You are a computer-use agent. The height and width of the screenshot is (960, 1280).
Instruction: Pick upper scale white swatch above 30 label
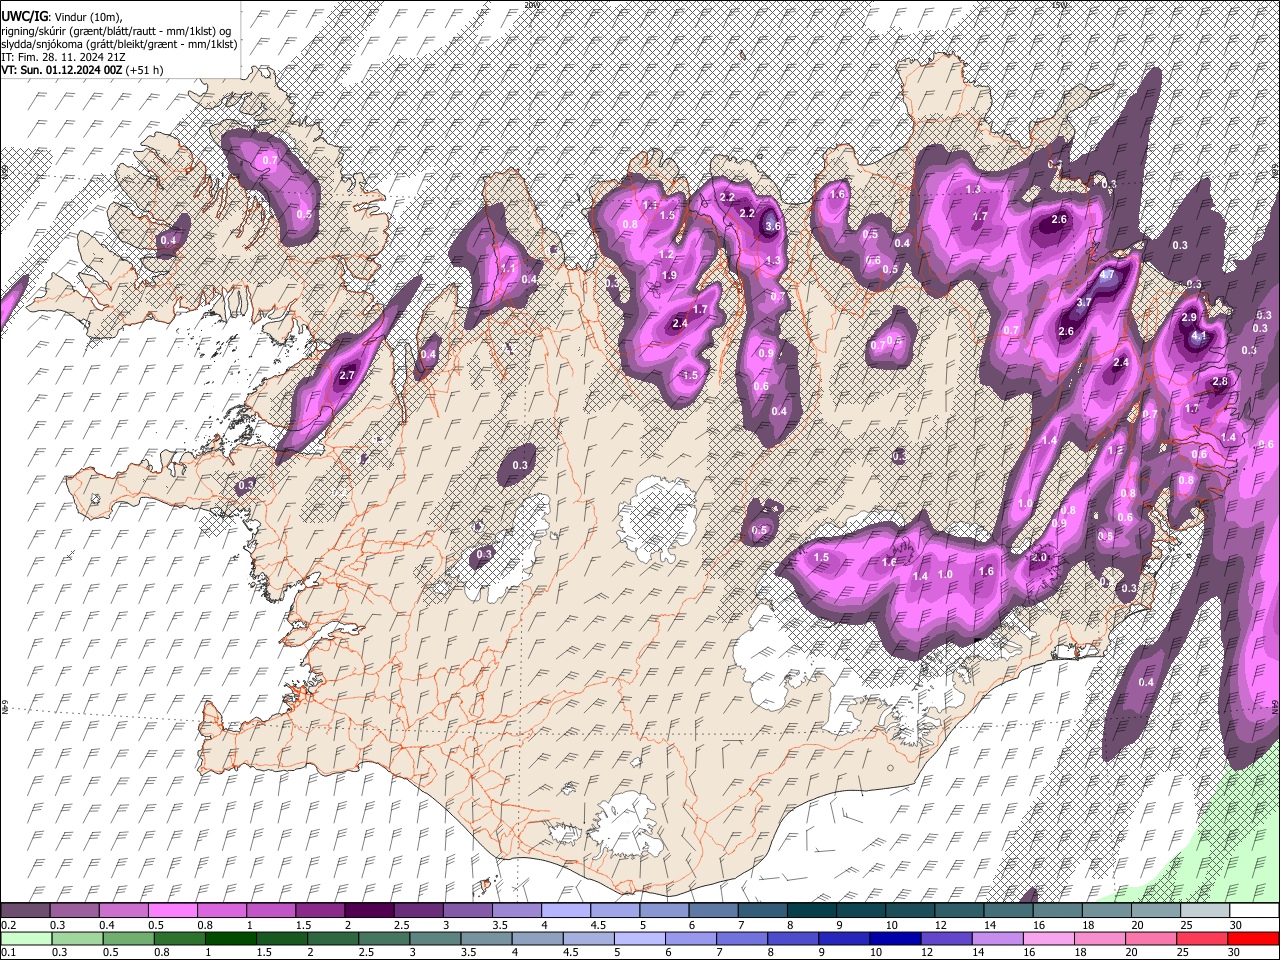point(1255,910)
